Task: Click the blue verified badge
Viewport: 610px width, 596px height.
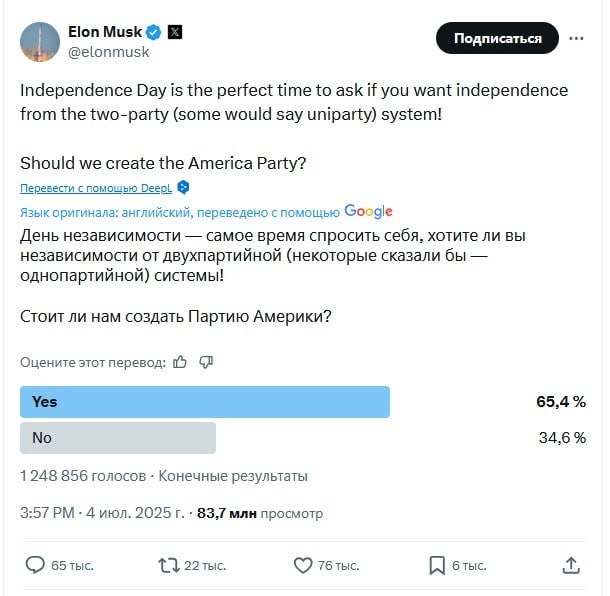Action: [150, 31]
